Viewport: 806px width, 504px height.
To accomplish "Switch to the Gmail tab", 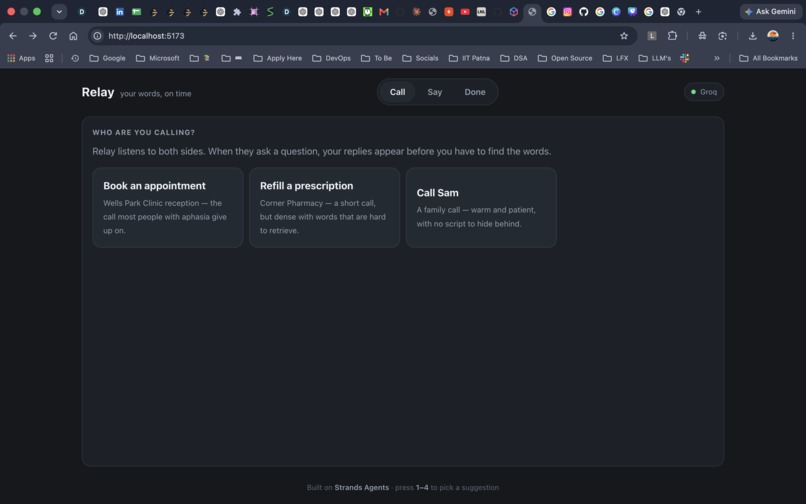I will click(x=383, y=12).
